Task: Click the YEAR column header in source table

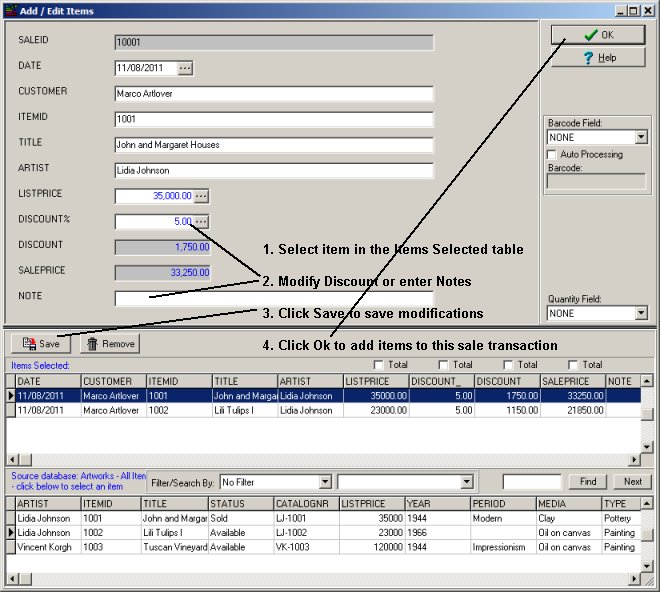Action: coord(437,504)
